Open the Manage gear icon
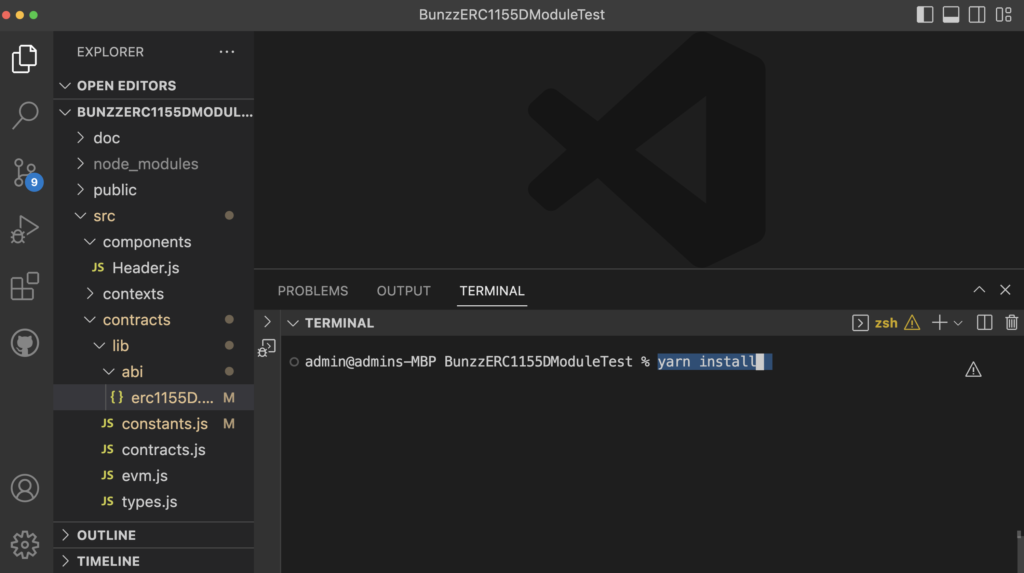1024x573 pixels. (x=25, y=544)
